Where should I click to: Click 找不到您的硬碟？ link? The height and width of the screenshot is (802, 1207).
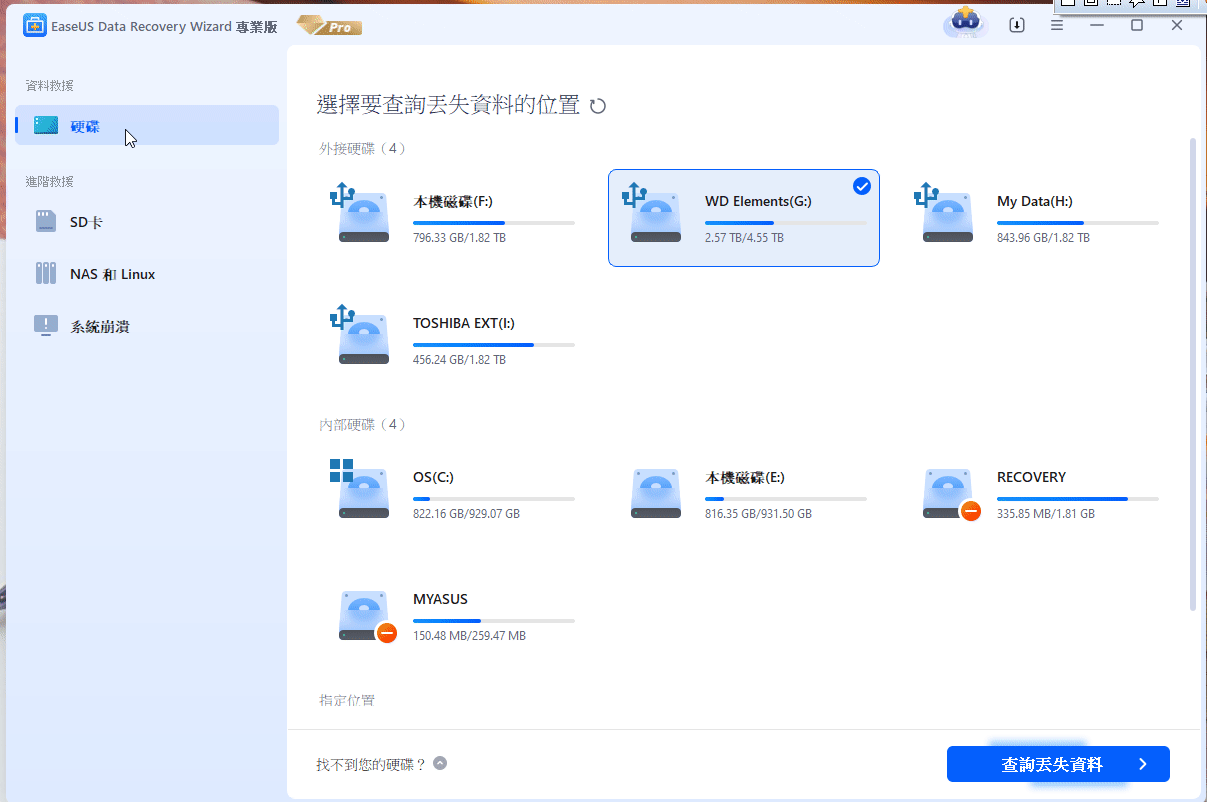tap(371, 764)
